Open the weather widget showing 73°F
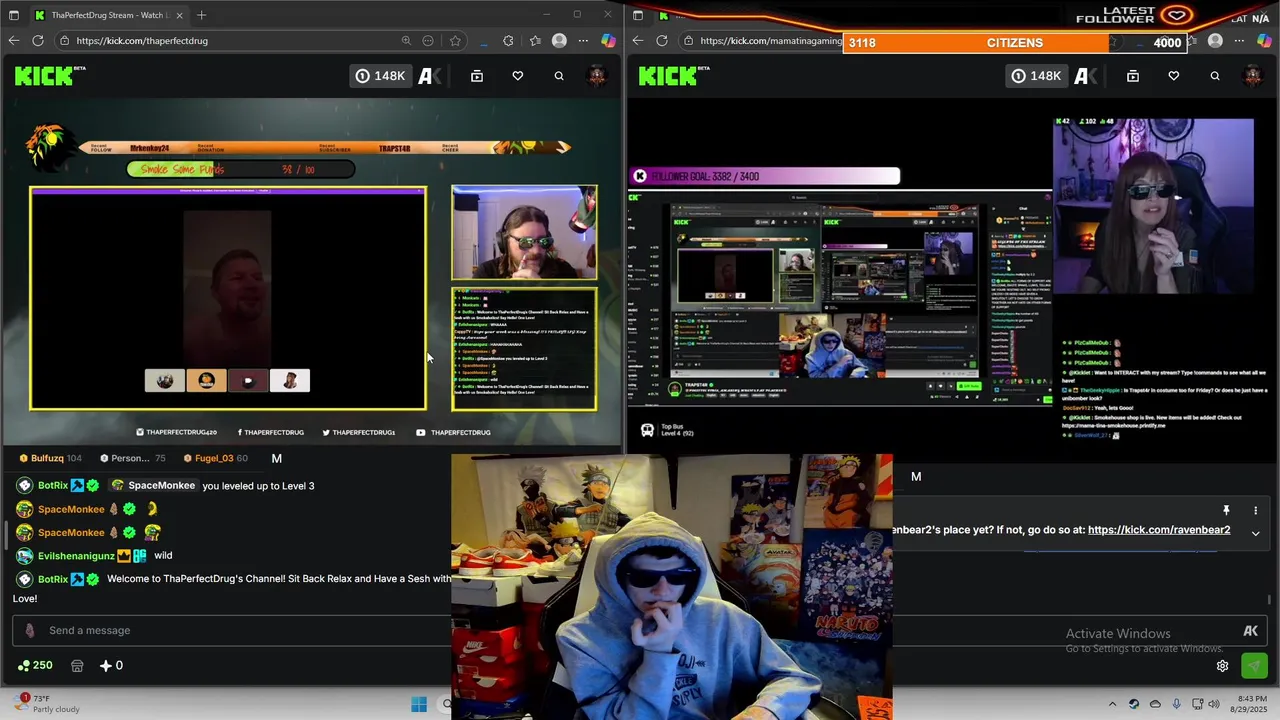Image resolution: width=1280 pixels, height=720 pixels. 45,704
